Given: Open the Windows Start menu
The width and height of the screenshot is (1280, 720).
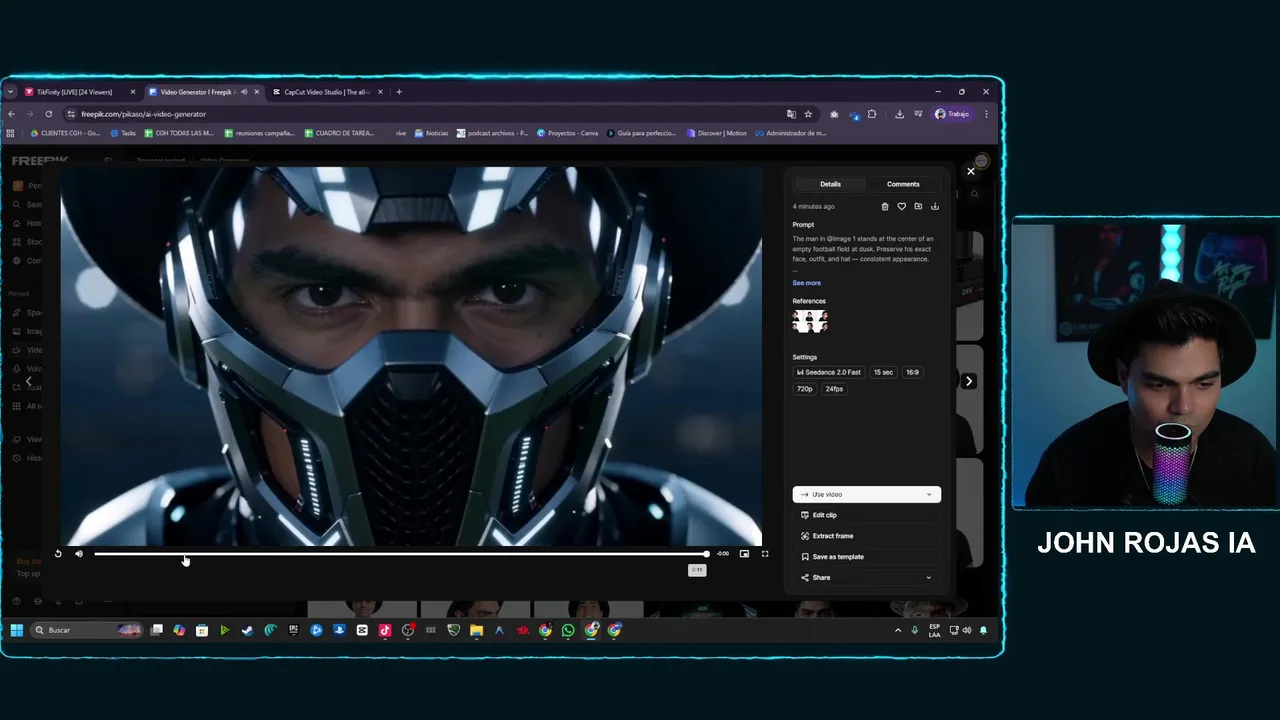Looking at the screenshot, I should click(17, 630).
